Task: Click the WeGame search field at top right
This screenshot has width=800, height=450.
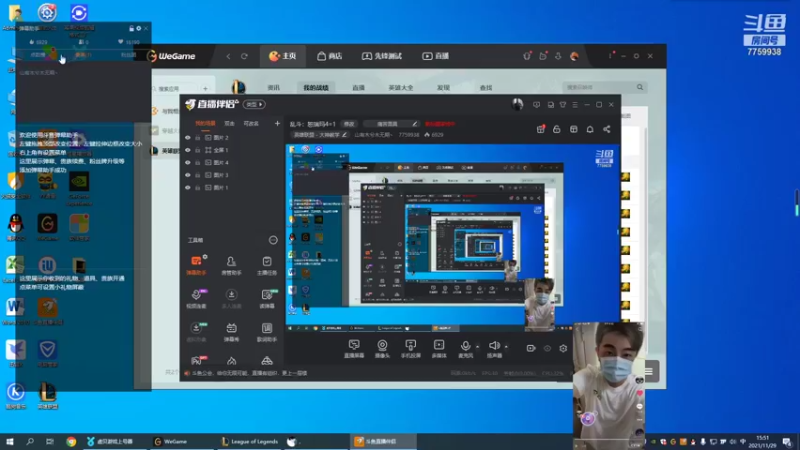Action: click(x=604, y=87)
